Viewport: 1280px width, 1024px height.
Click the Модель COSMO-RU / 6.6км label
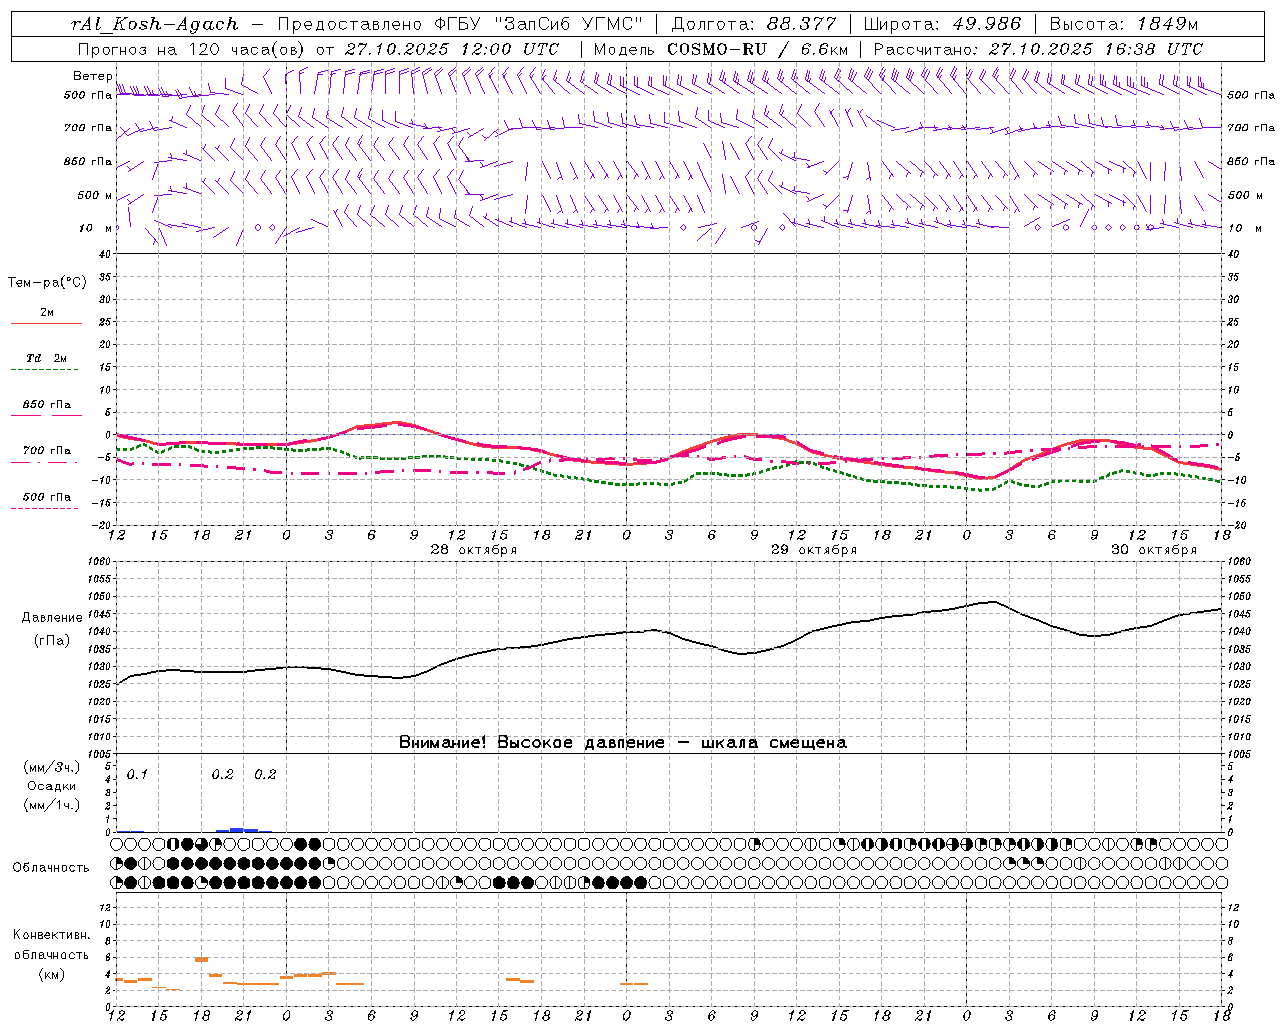click(720, 49)
